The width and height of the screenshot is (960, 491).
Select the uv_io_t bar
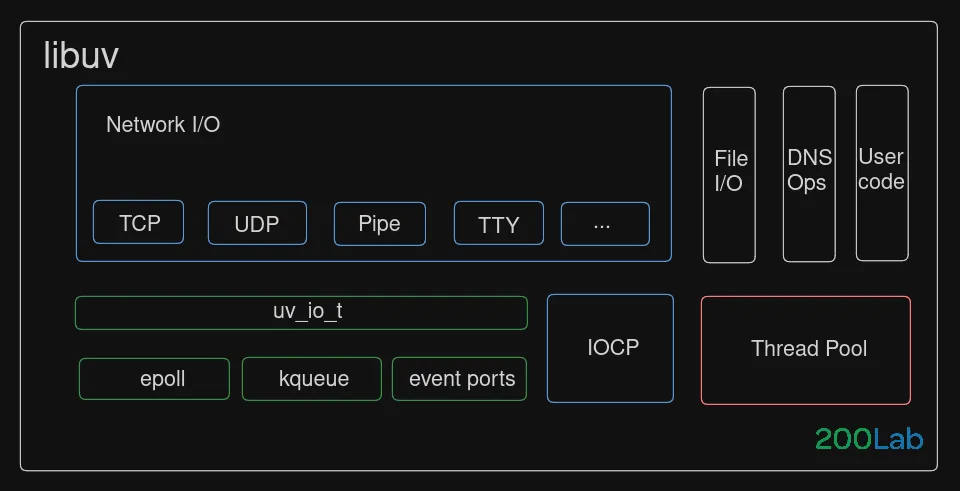(x=301, y=313)
